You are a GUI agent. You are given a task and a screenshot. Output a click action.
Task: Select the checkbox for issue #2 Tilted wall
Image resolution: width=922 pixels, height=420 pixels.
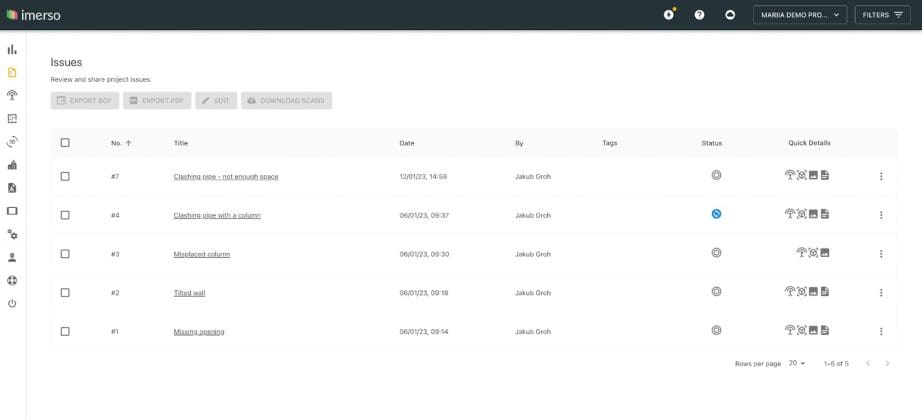coord(65,293)
